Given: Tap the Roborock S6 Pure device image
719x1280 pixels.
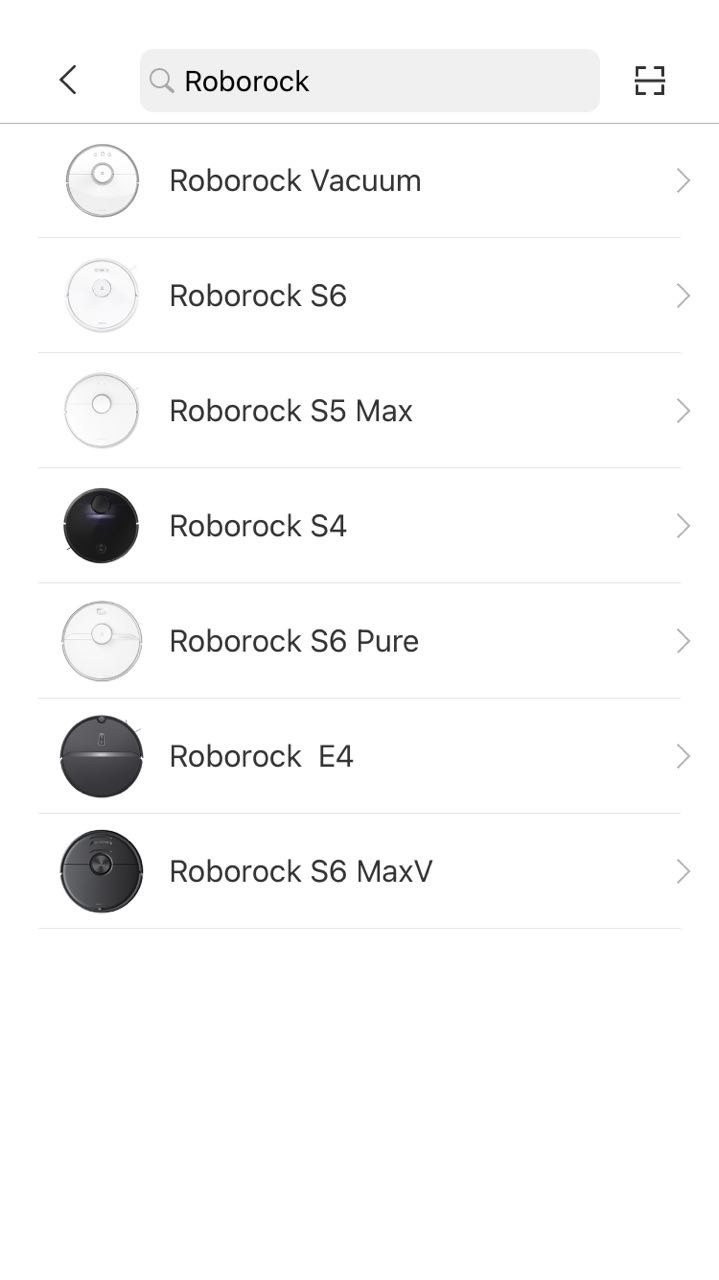Looking at the screenshot, I should (102, 641).
